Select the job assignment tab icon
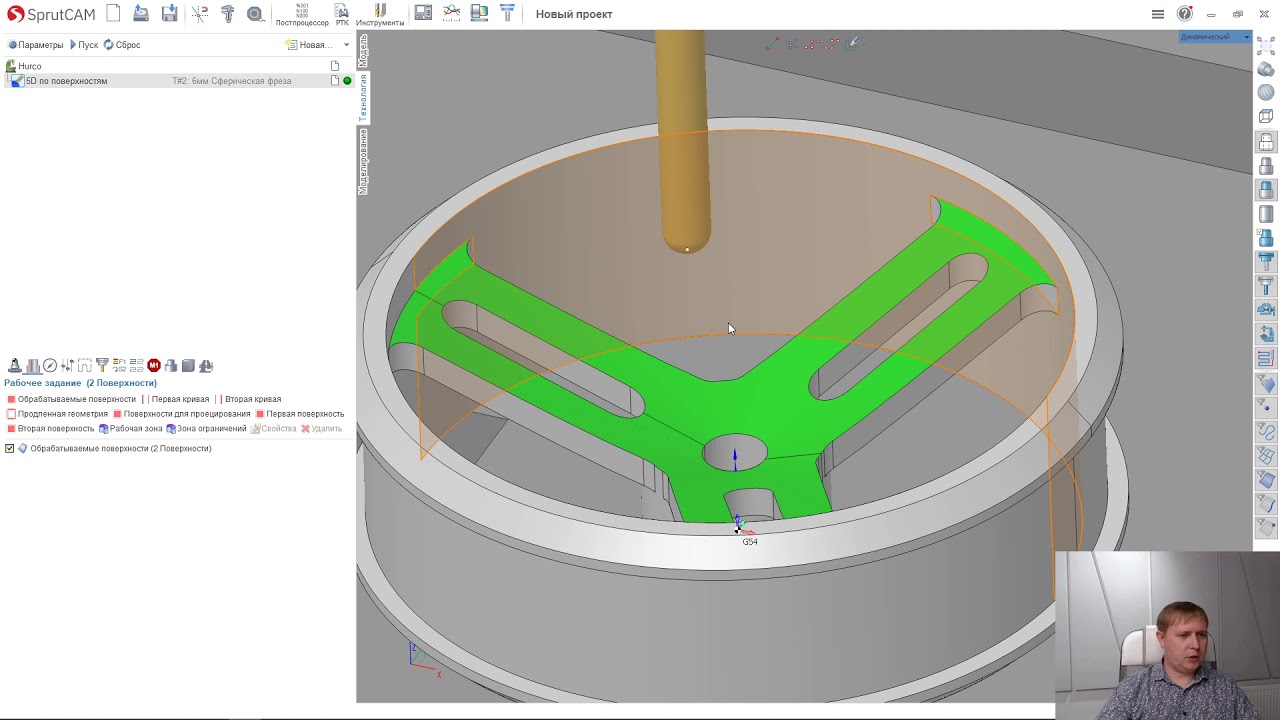The image size is (1280, 720). tap(33, 366)
